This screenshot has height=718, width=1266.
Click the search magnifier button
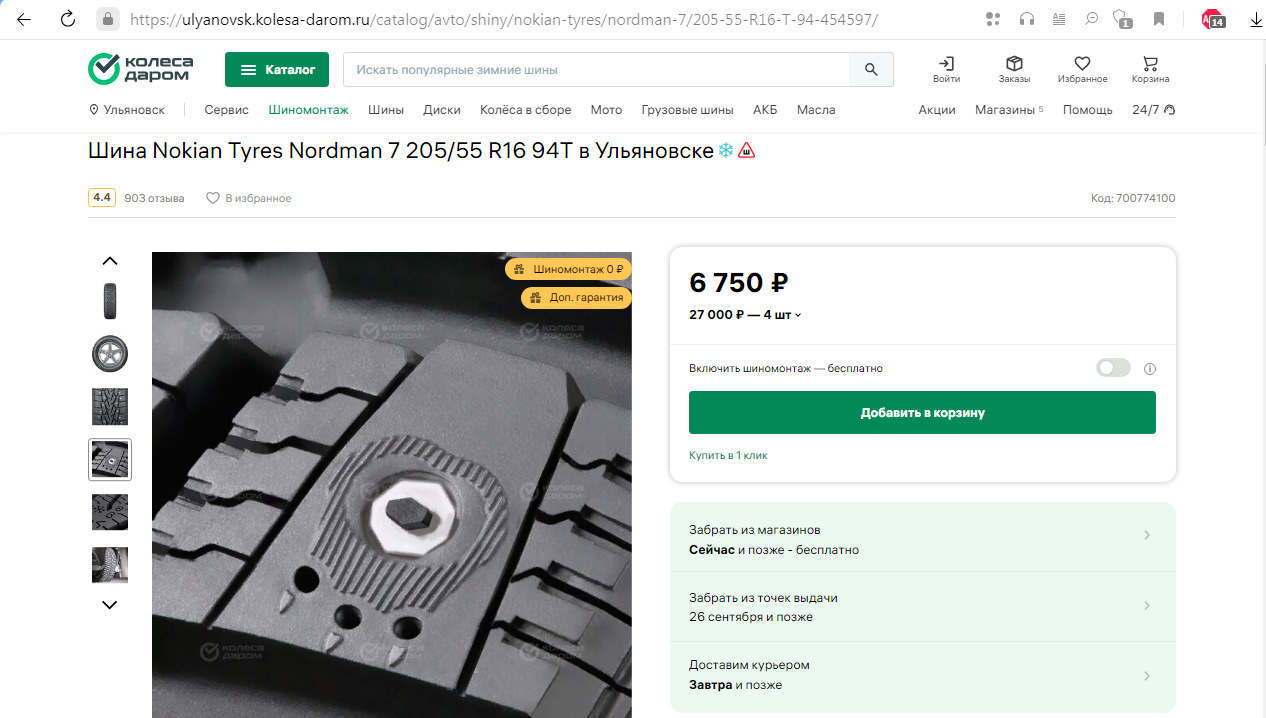pos(871,70)
